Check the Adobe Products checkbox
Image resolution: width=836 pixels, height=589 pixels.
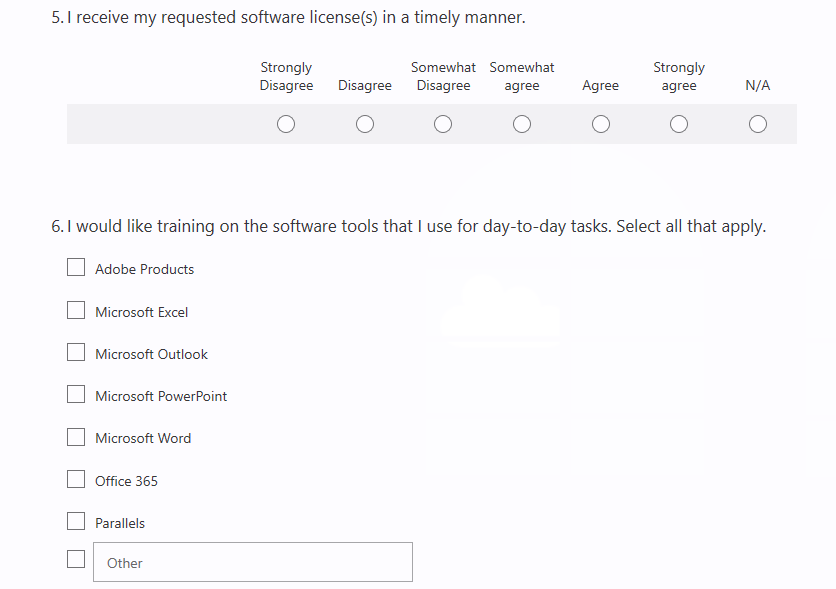tap(76, 268)
